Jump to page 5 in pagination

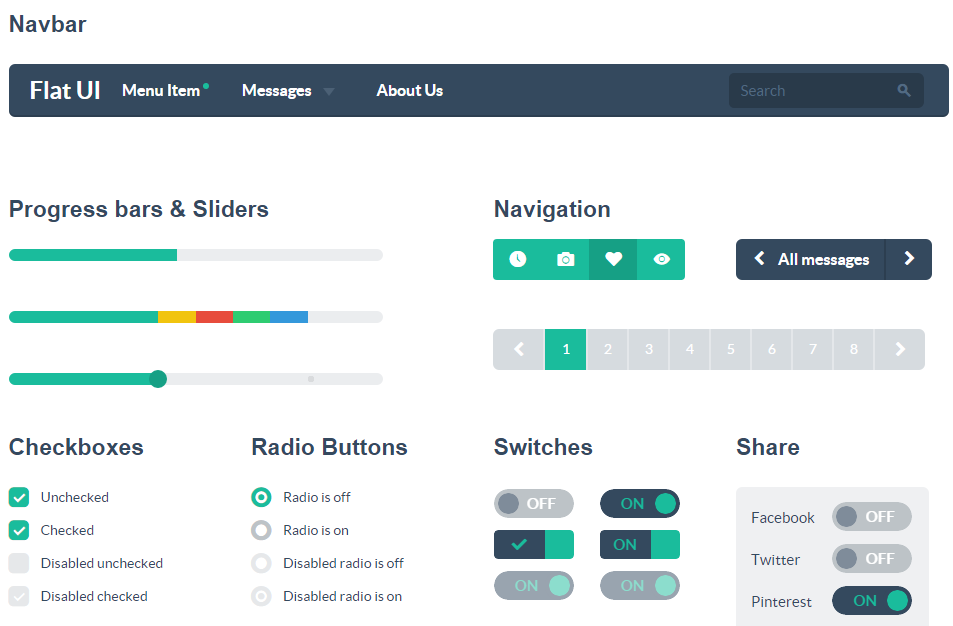pyautogui.click(x=731, y=349)
